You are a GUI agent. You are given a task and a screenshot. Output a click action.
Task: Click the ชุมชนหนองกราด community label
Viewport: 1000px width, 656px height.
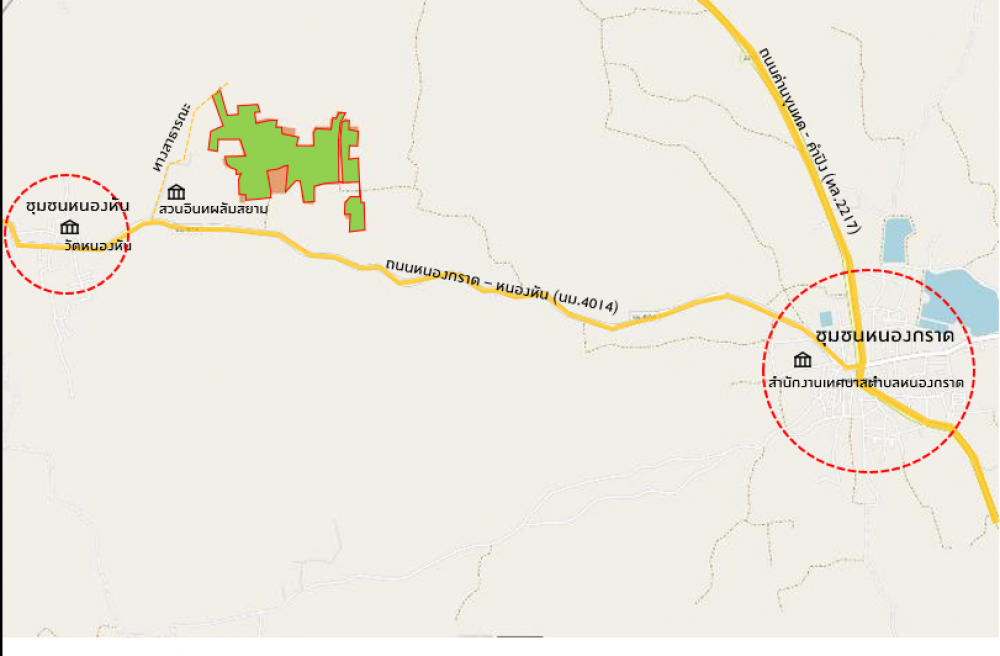885,335
